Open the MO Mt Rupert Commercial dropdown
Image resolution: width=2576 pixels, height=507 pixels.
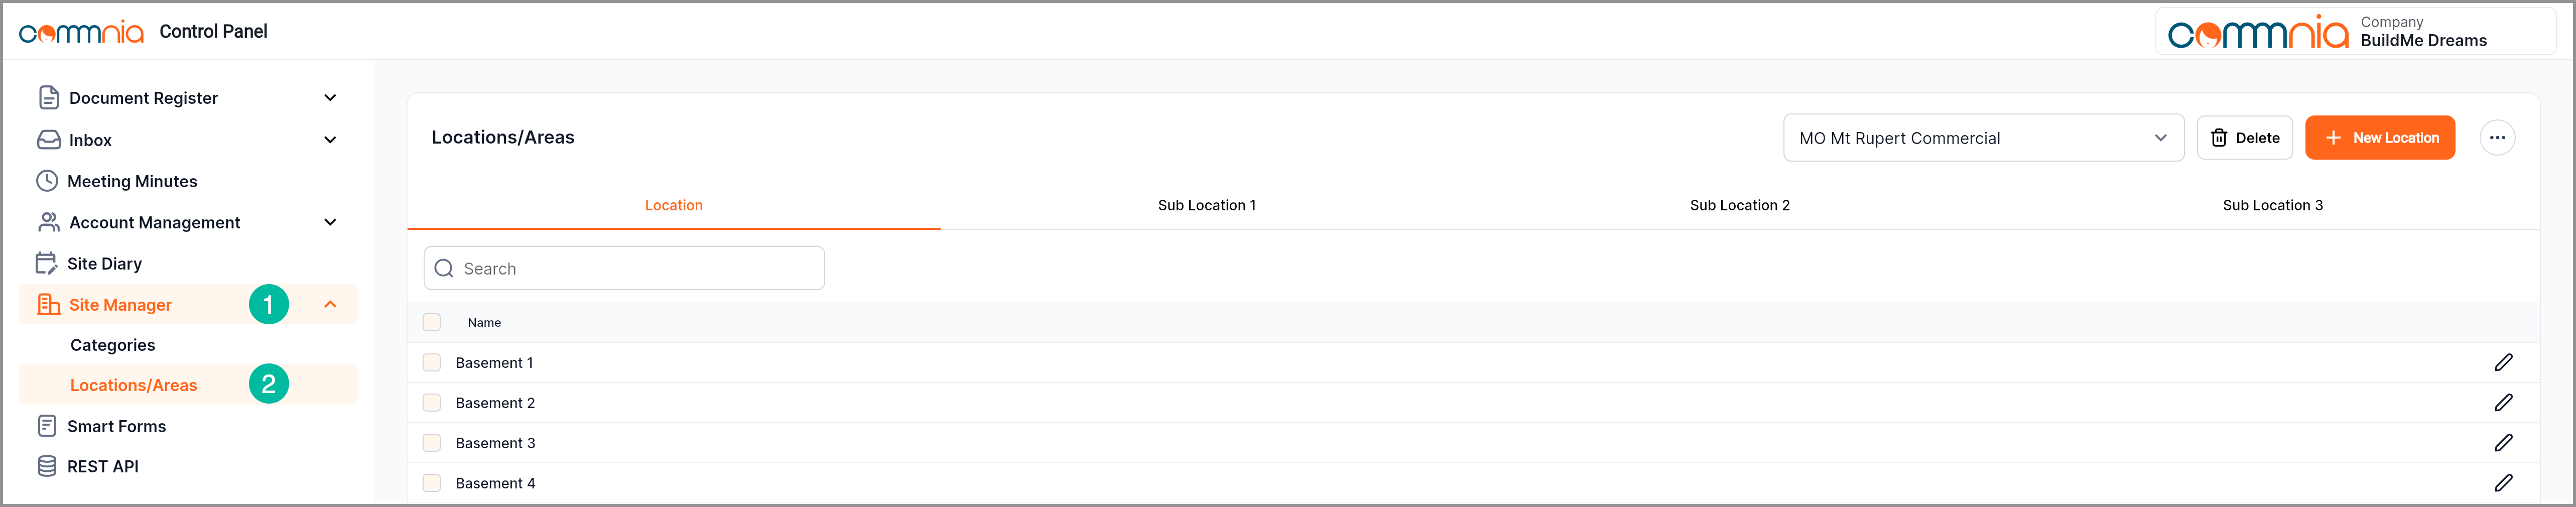pyautogui.click(x=1982, y=138)
